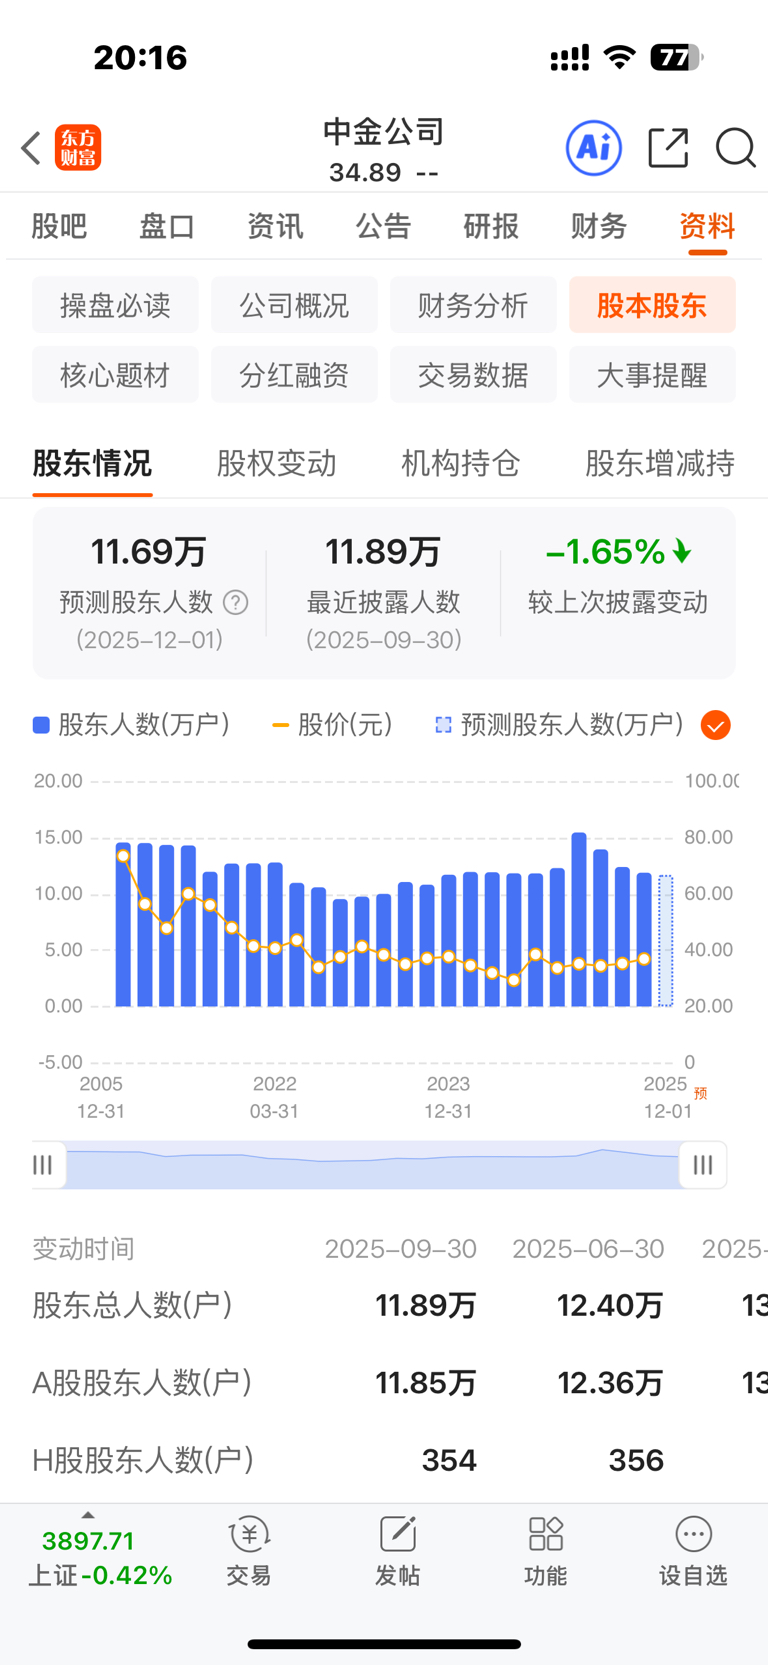Tap the 中金公司 stock title

coord(384,131)
